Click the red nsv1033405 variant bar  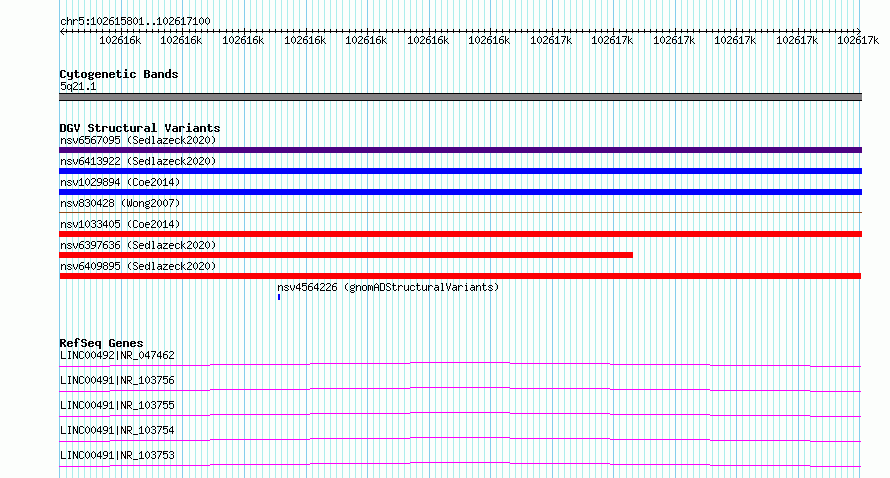460,234
